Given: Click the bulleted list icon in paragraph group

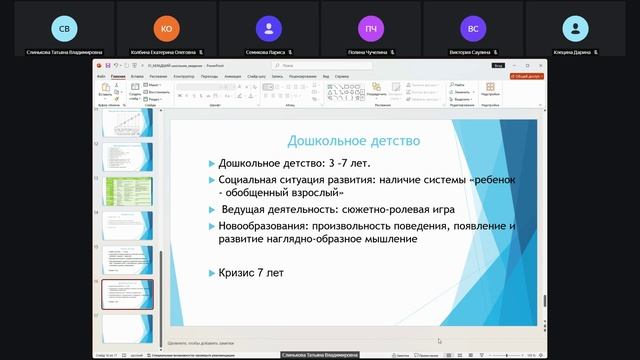Looking at the screenshot, I should (x=267, y=87).
